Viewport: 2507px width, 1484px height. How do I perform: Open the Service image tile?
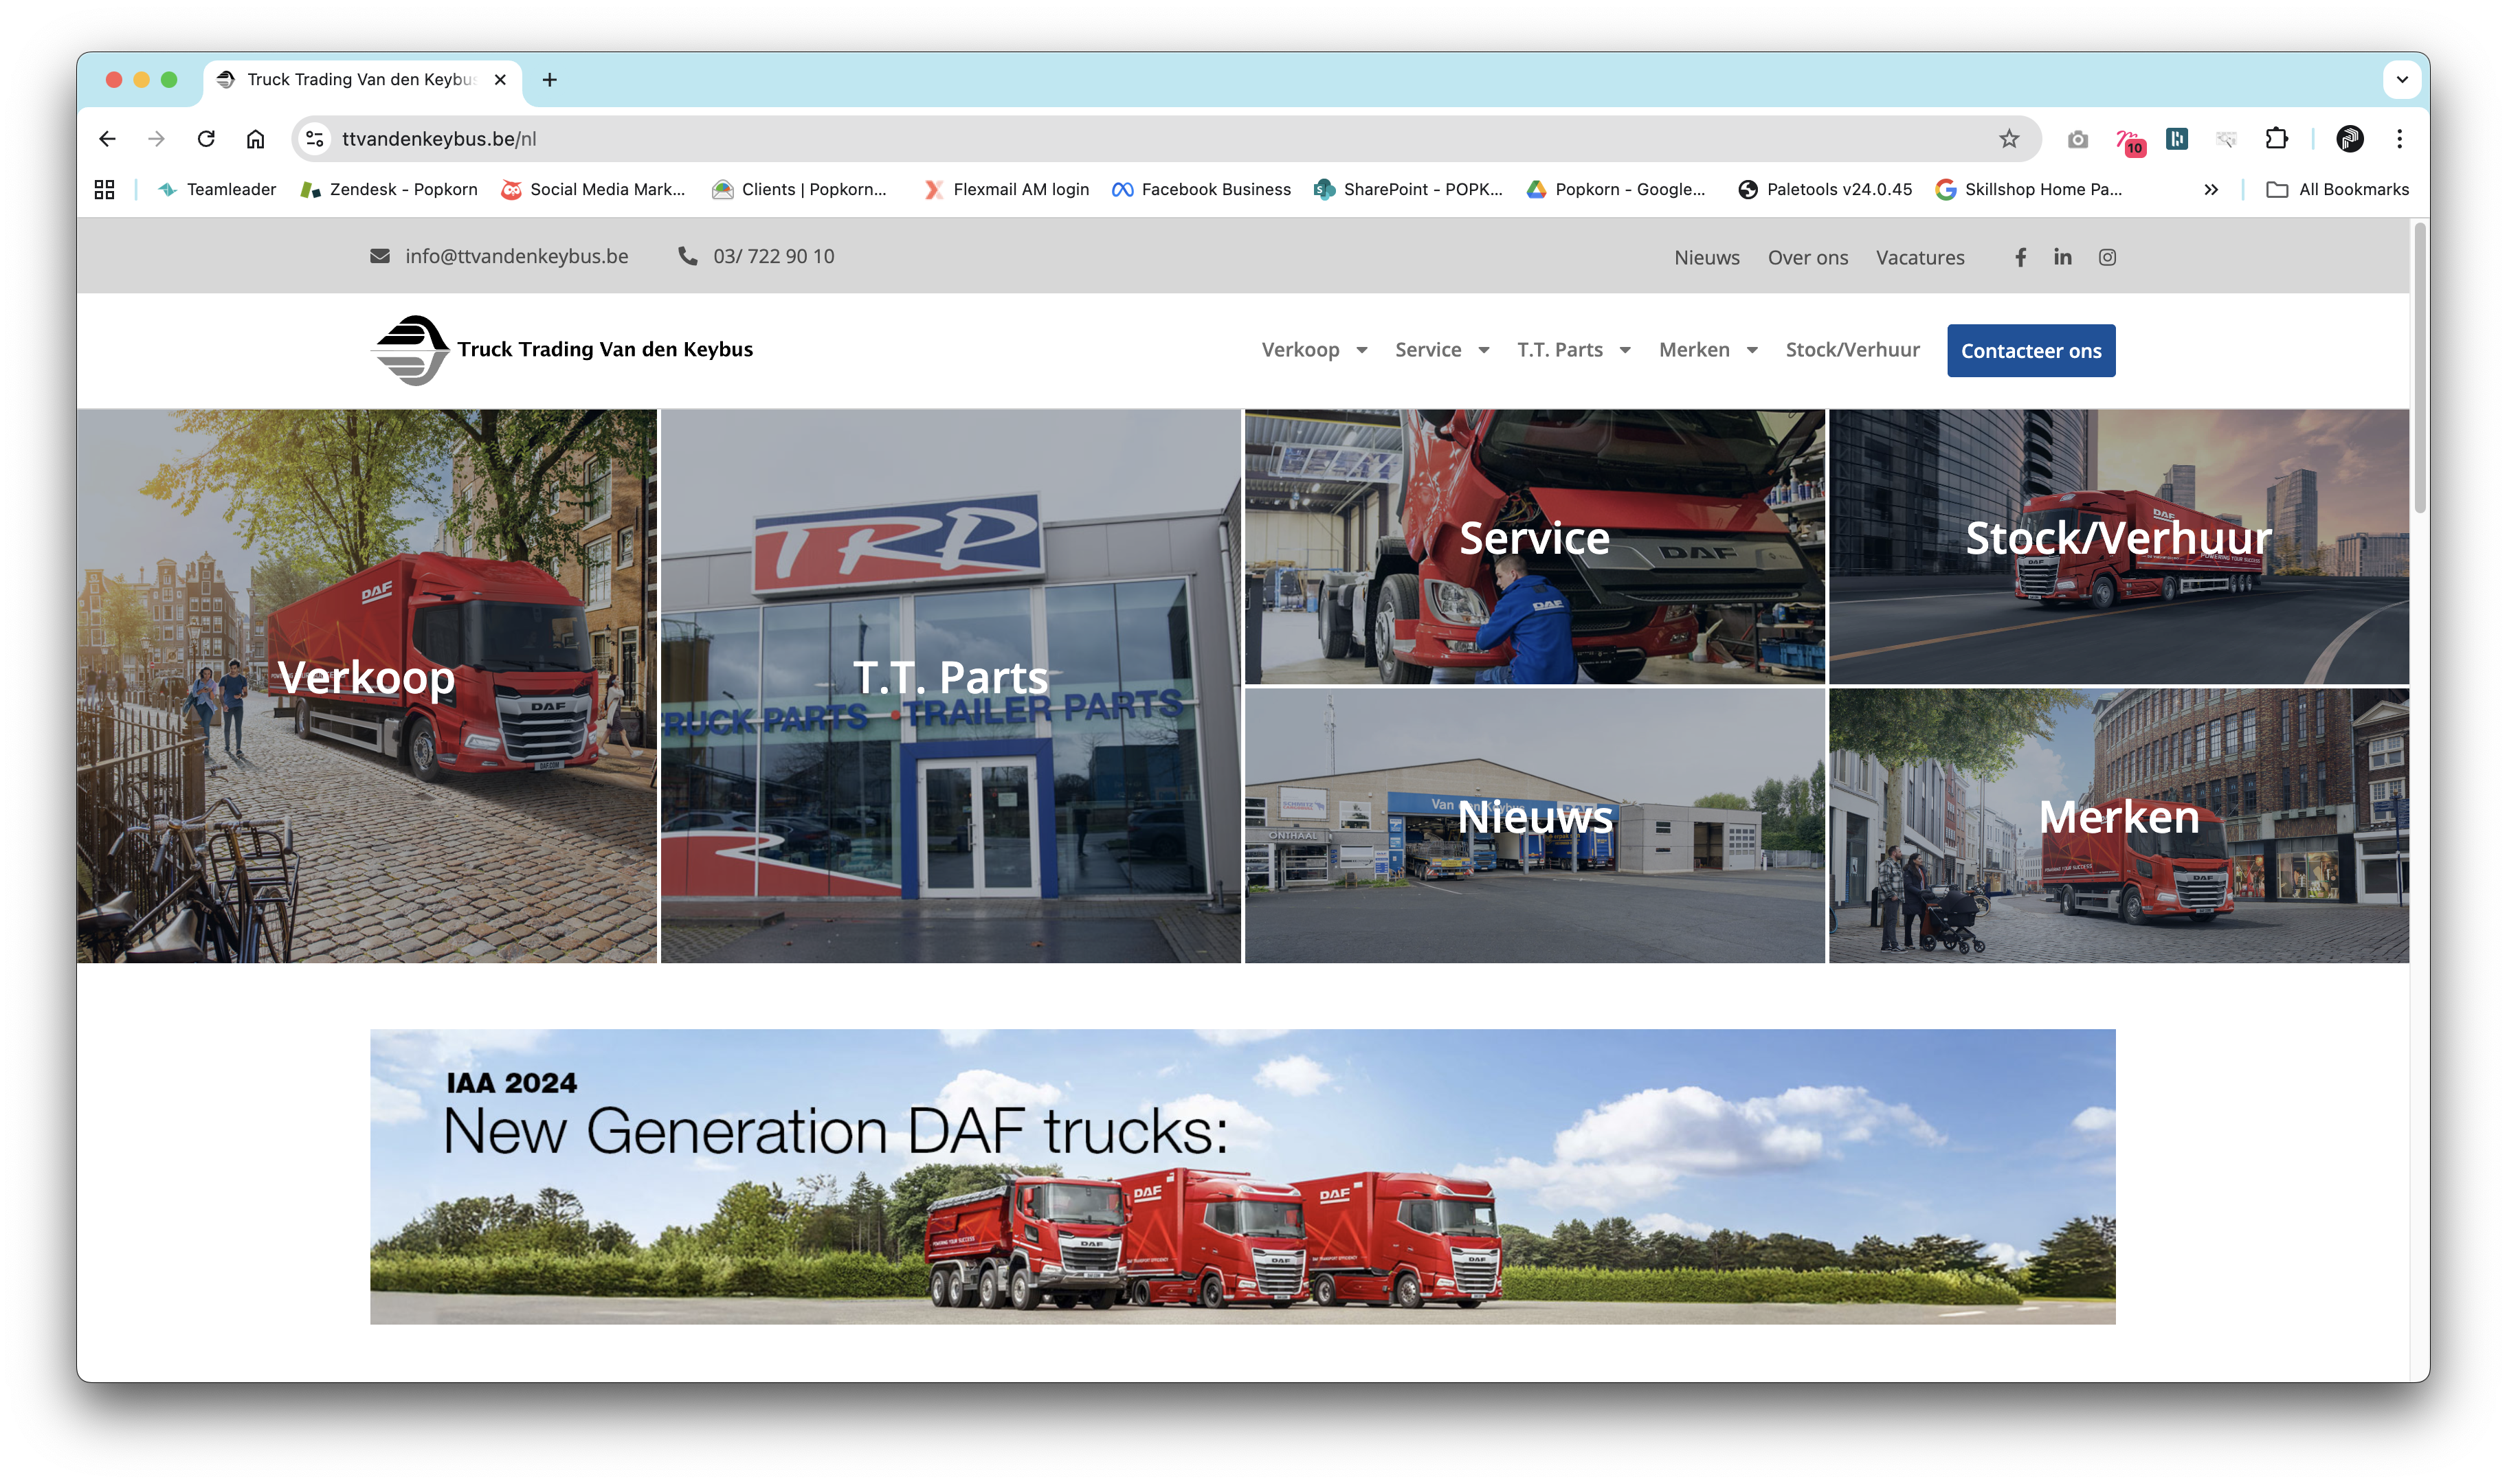[x=1535, y=547]
